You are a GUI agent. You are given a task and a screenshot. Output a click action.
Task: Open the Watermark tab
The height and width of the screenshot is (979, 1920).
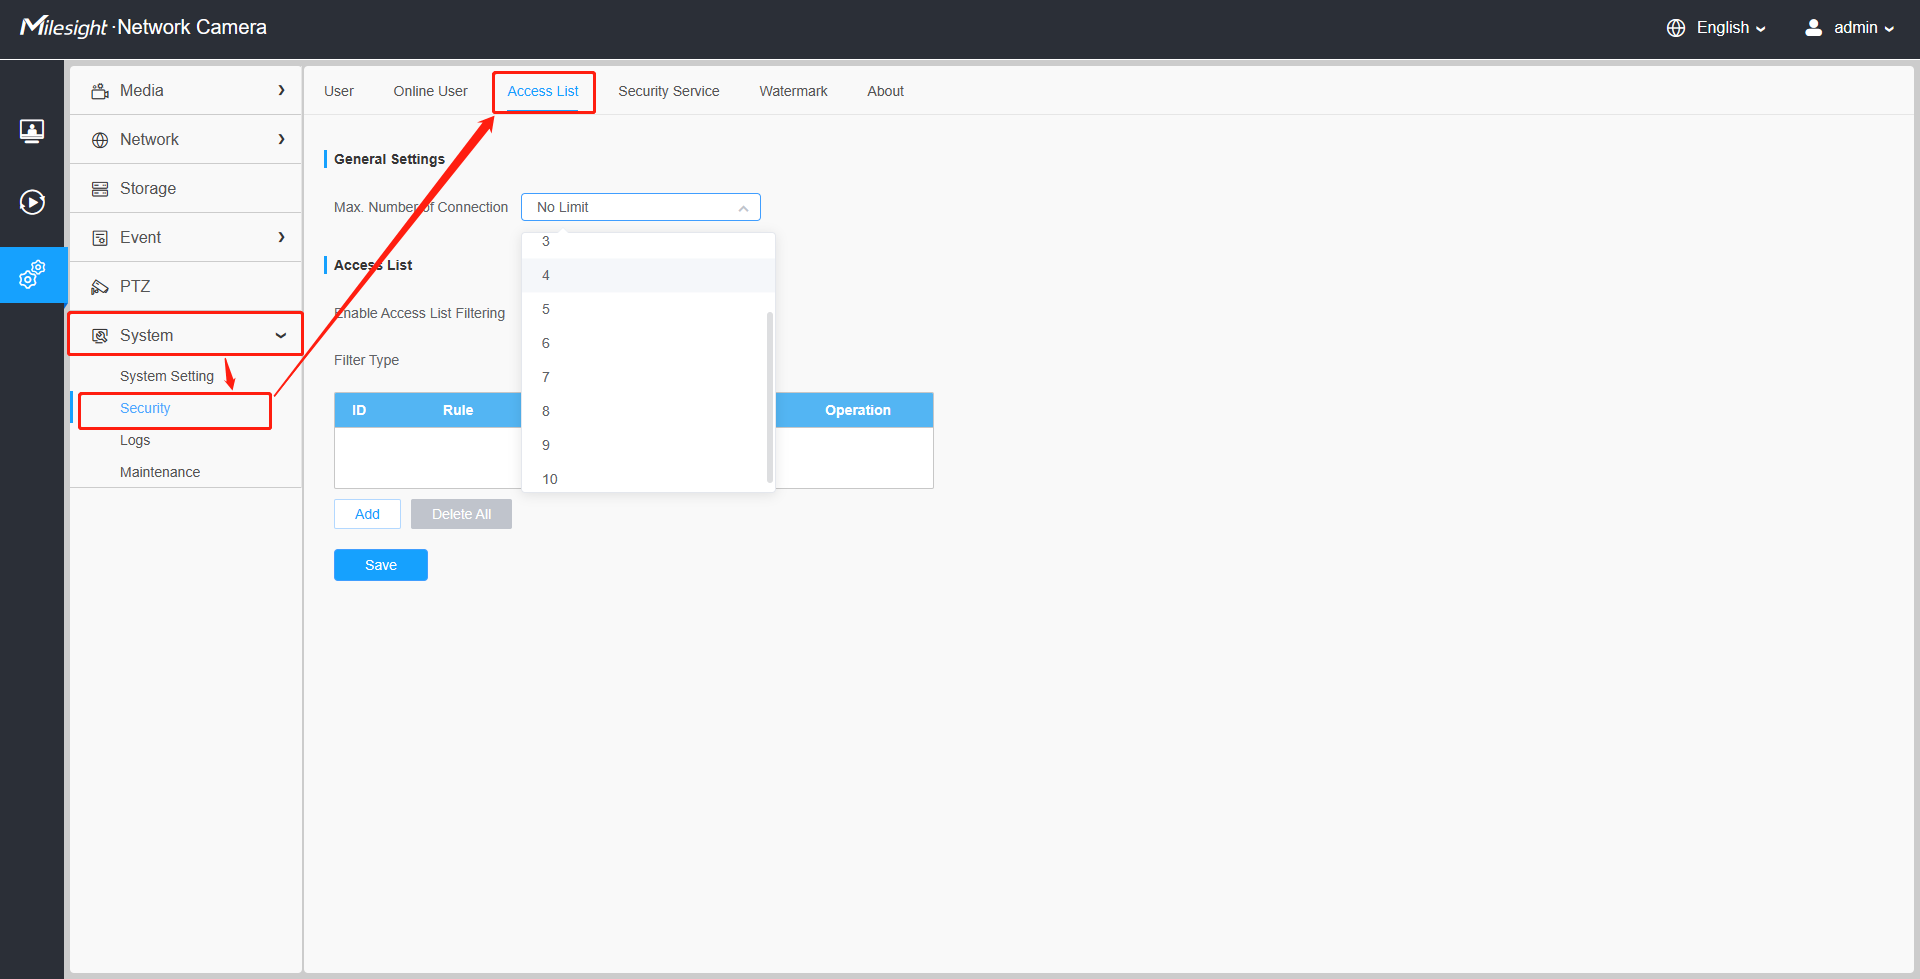(793, 91)
